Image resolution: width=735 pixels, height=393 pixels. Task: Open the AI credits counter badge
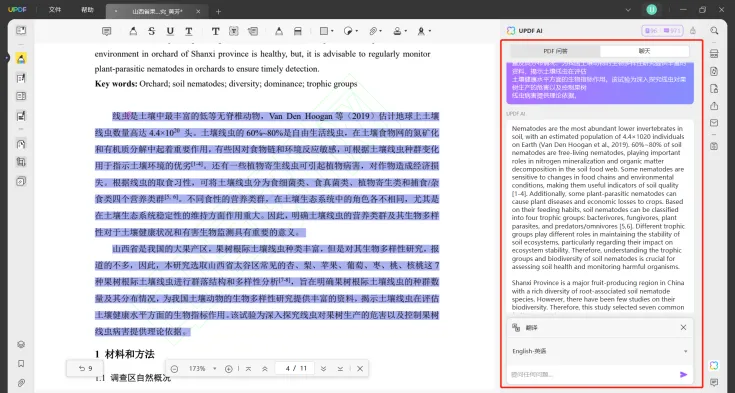coord(662,31)
